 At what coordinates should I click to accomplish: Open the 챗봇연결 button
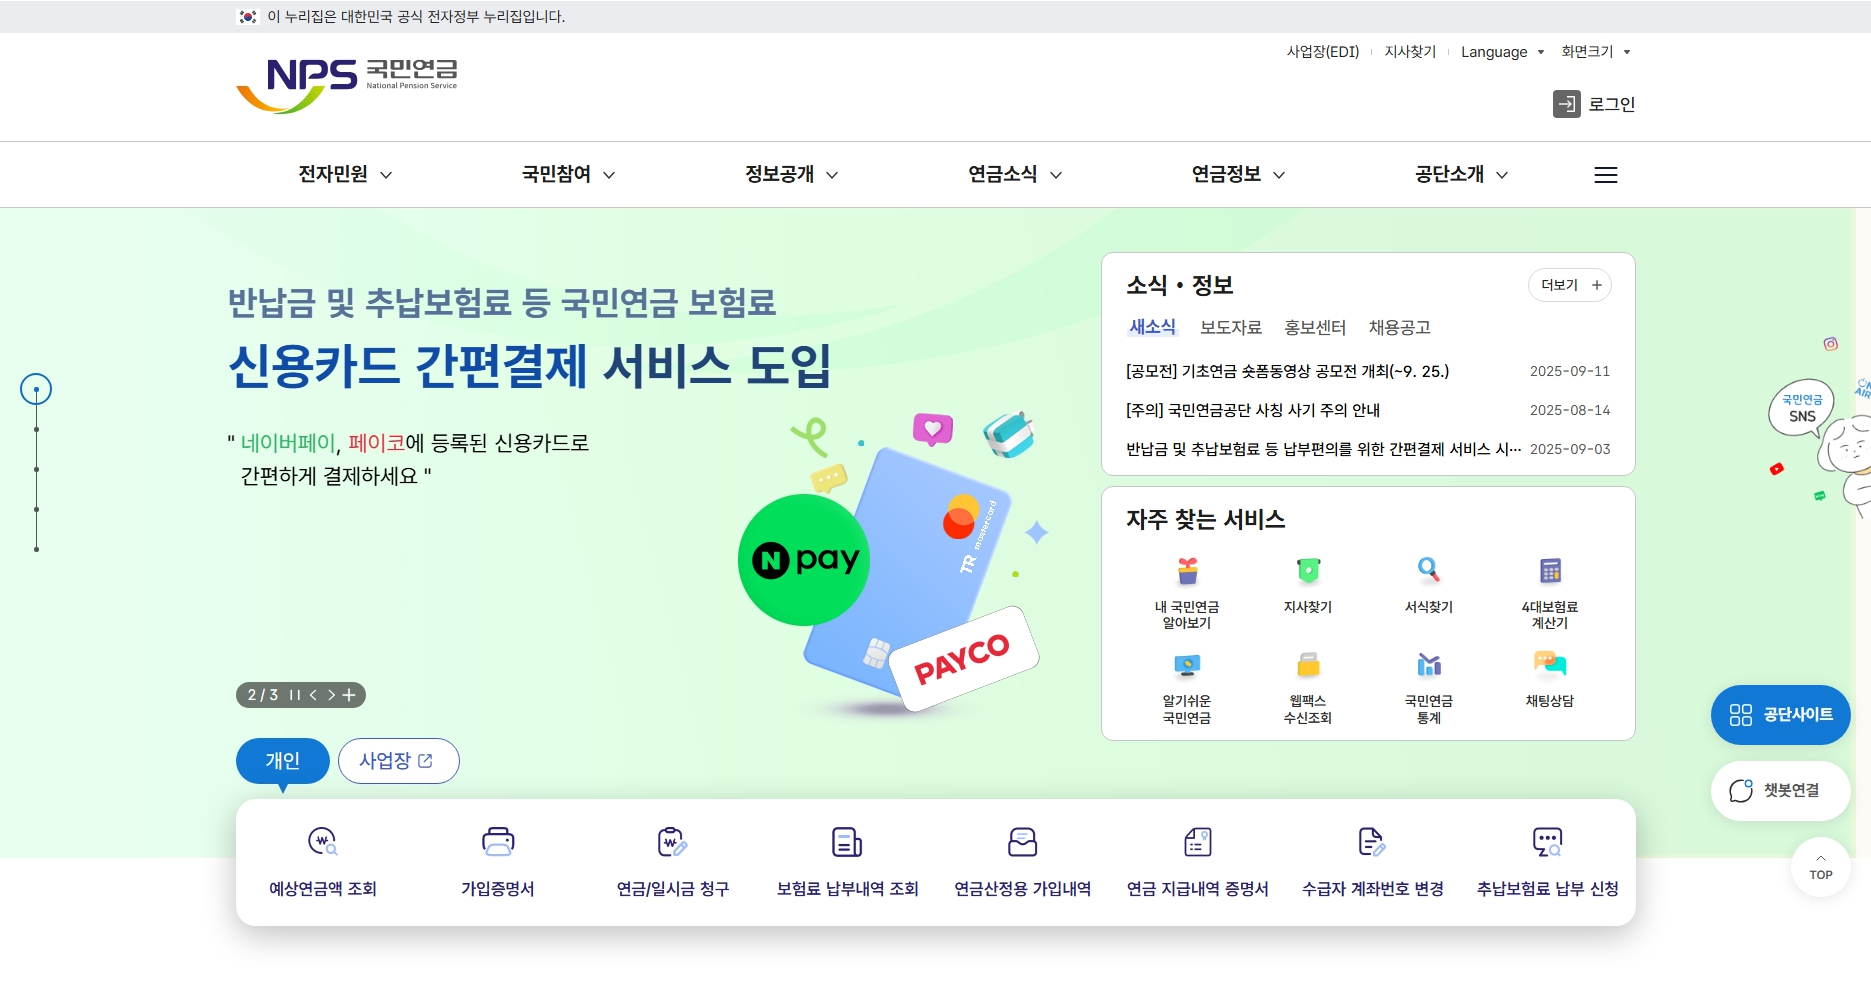pyautogui.click(x=1781, y=791)
